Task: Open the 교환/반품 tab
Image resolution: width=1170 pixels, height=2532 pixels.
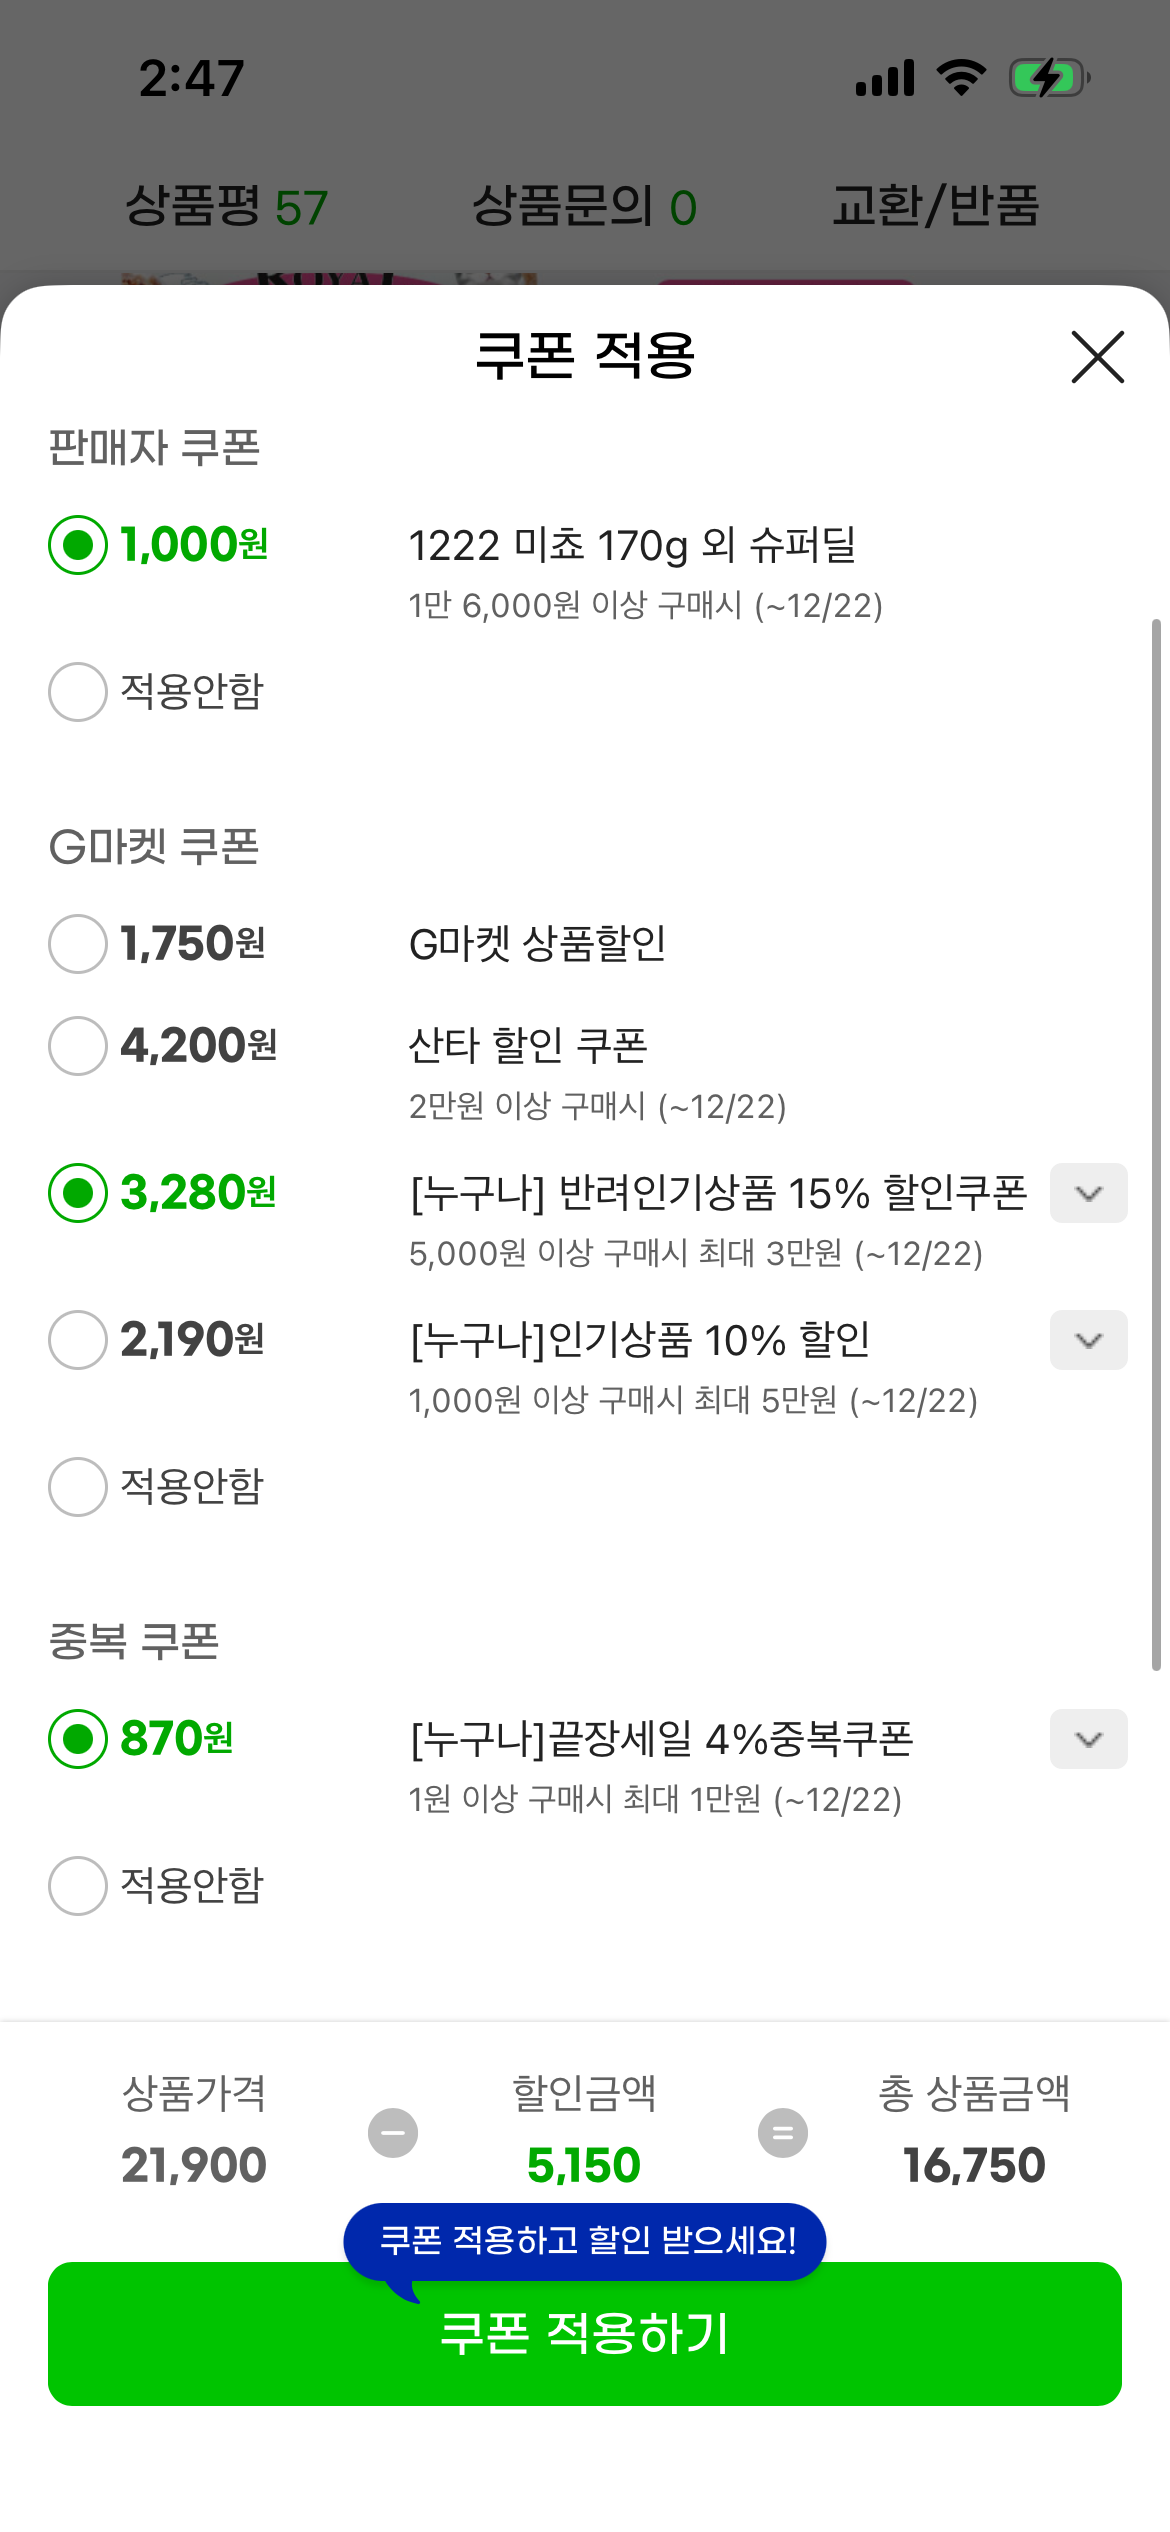Action: pyautogui.click(x=936, y=207)
